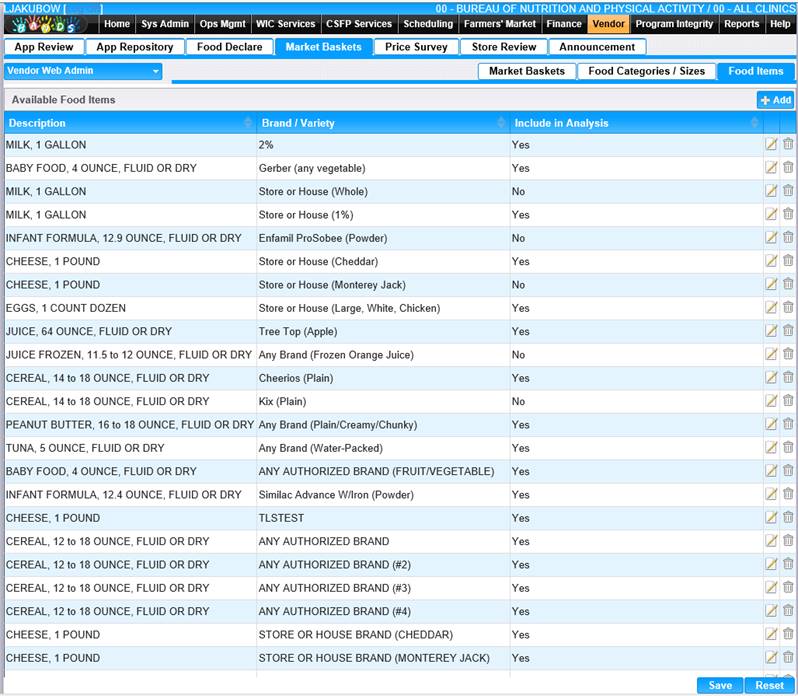Edit the Enfamil ProSobee (Powder) row
The height and width of the screenshot is (696, 798).
(x=771, y=238)
